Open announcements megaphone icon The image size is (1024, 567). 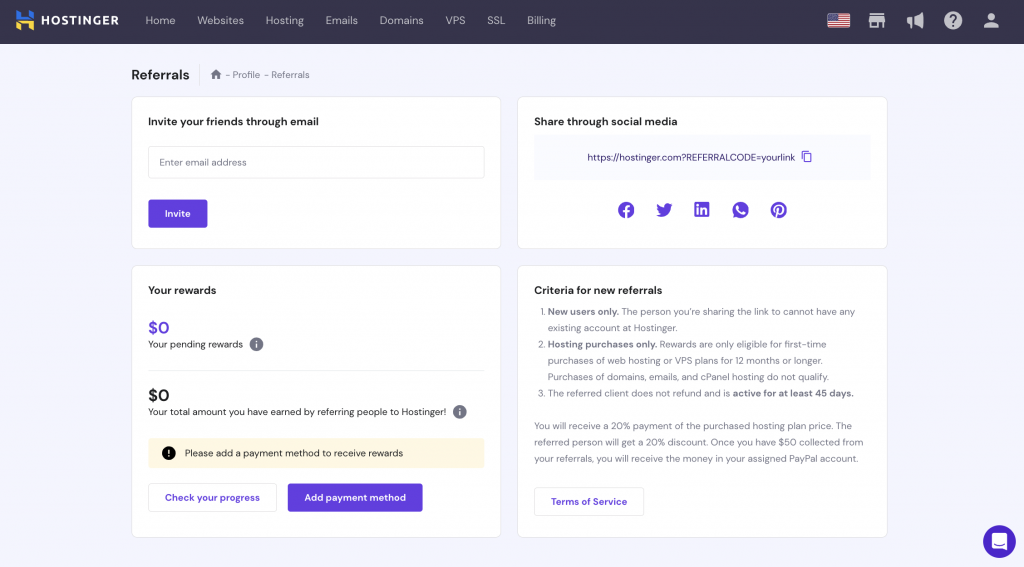pyautogui.click(x=915, y=20)
